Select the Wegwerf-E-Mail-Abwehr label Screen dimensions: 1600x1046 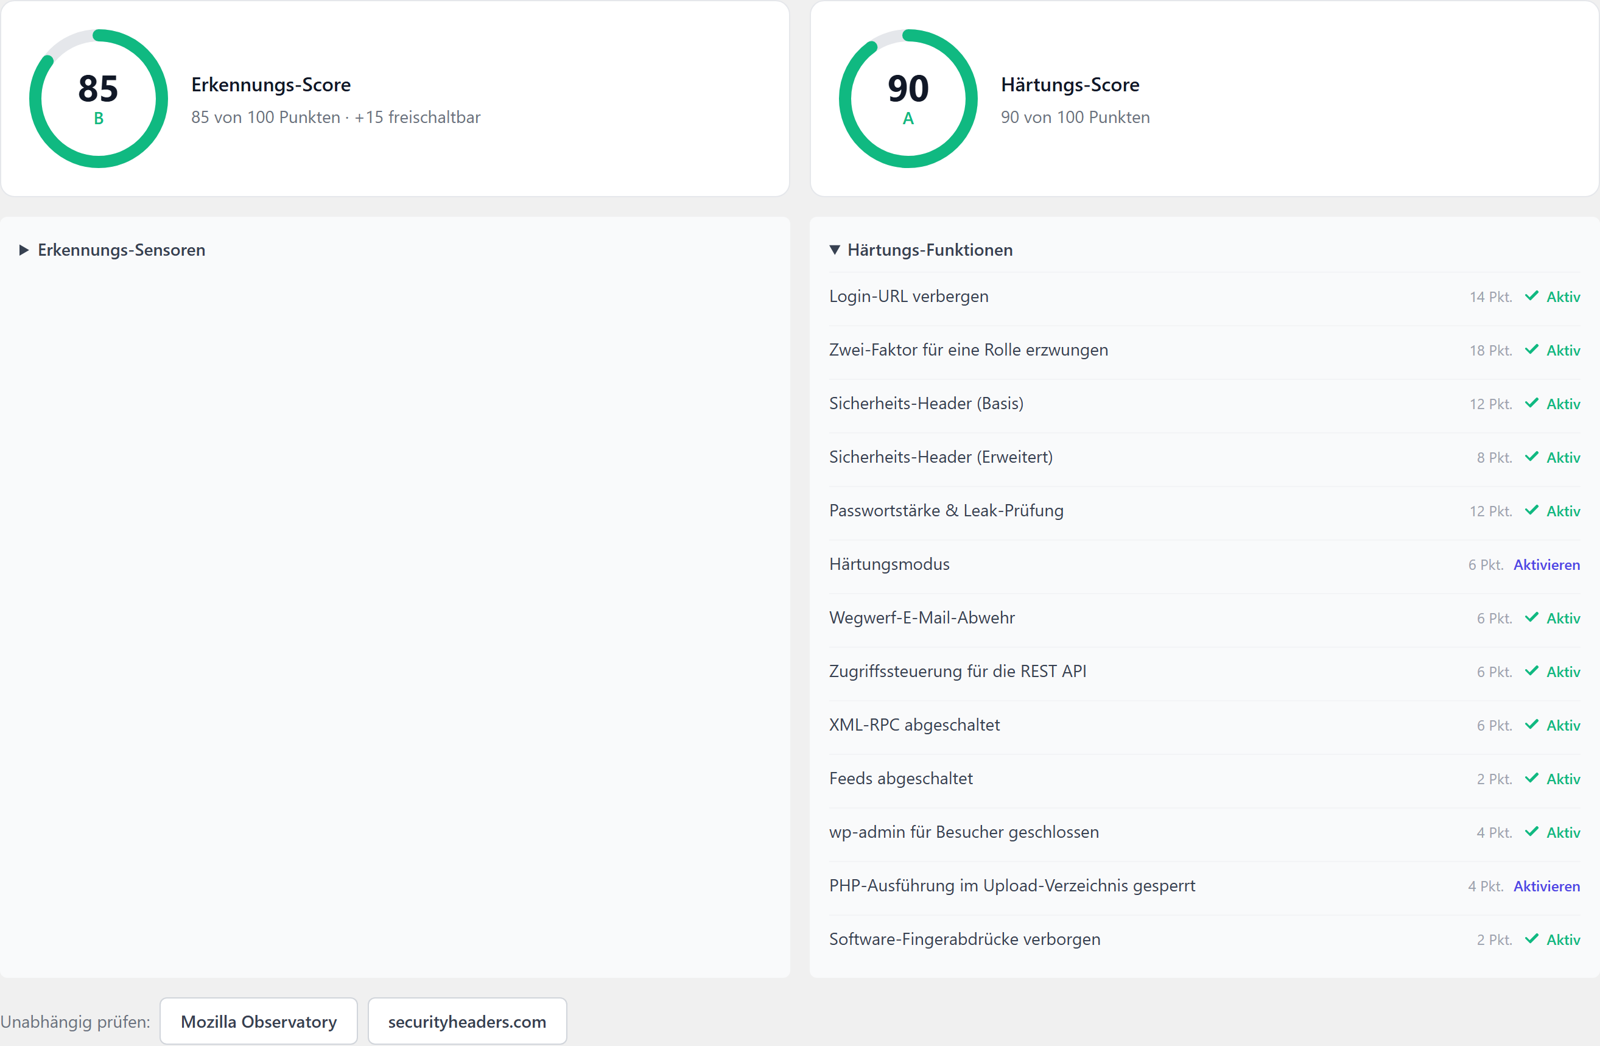(x=922, y=618)
